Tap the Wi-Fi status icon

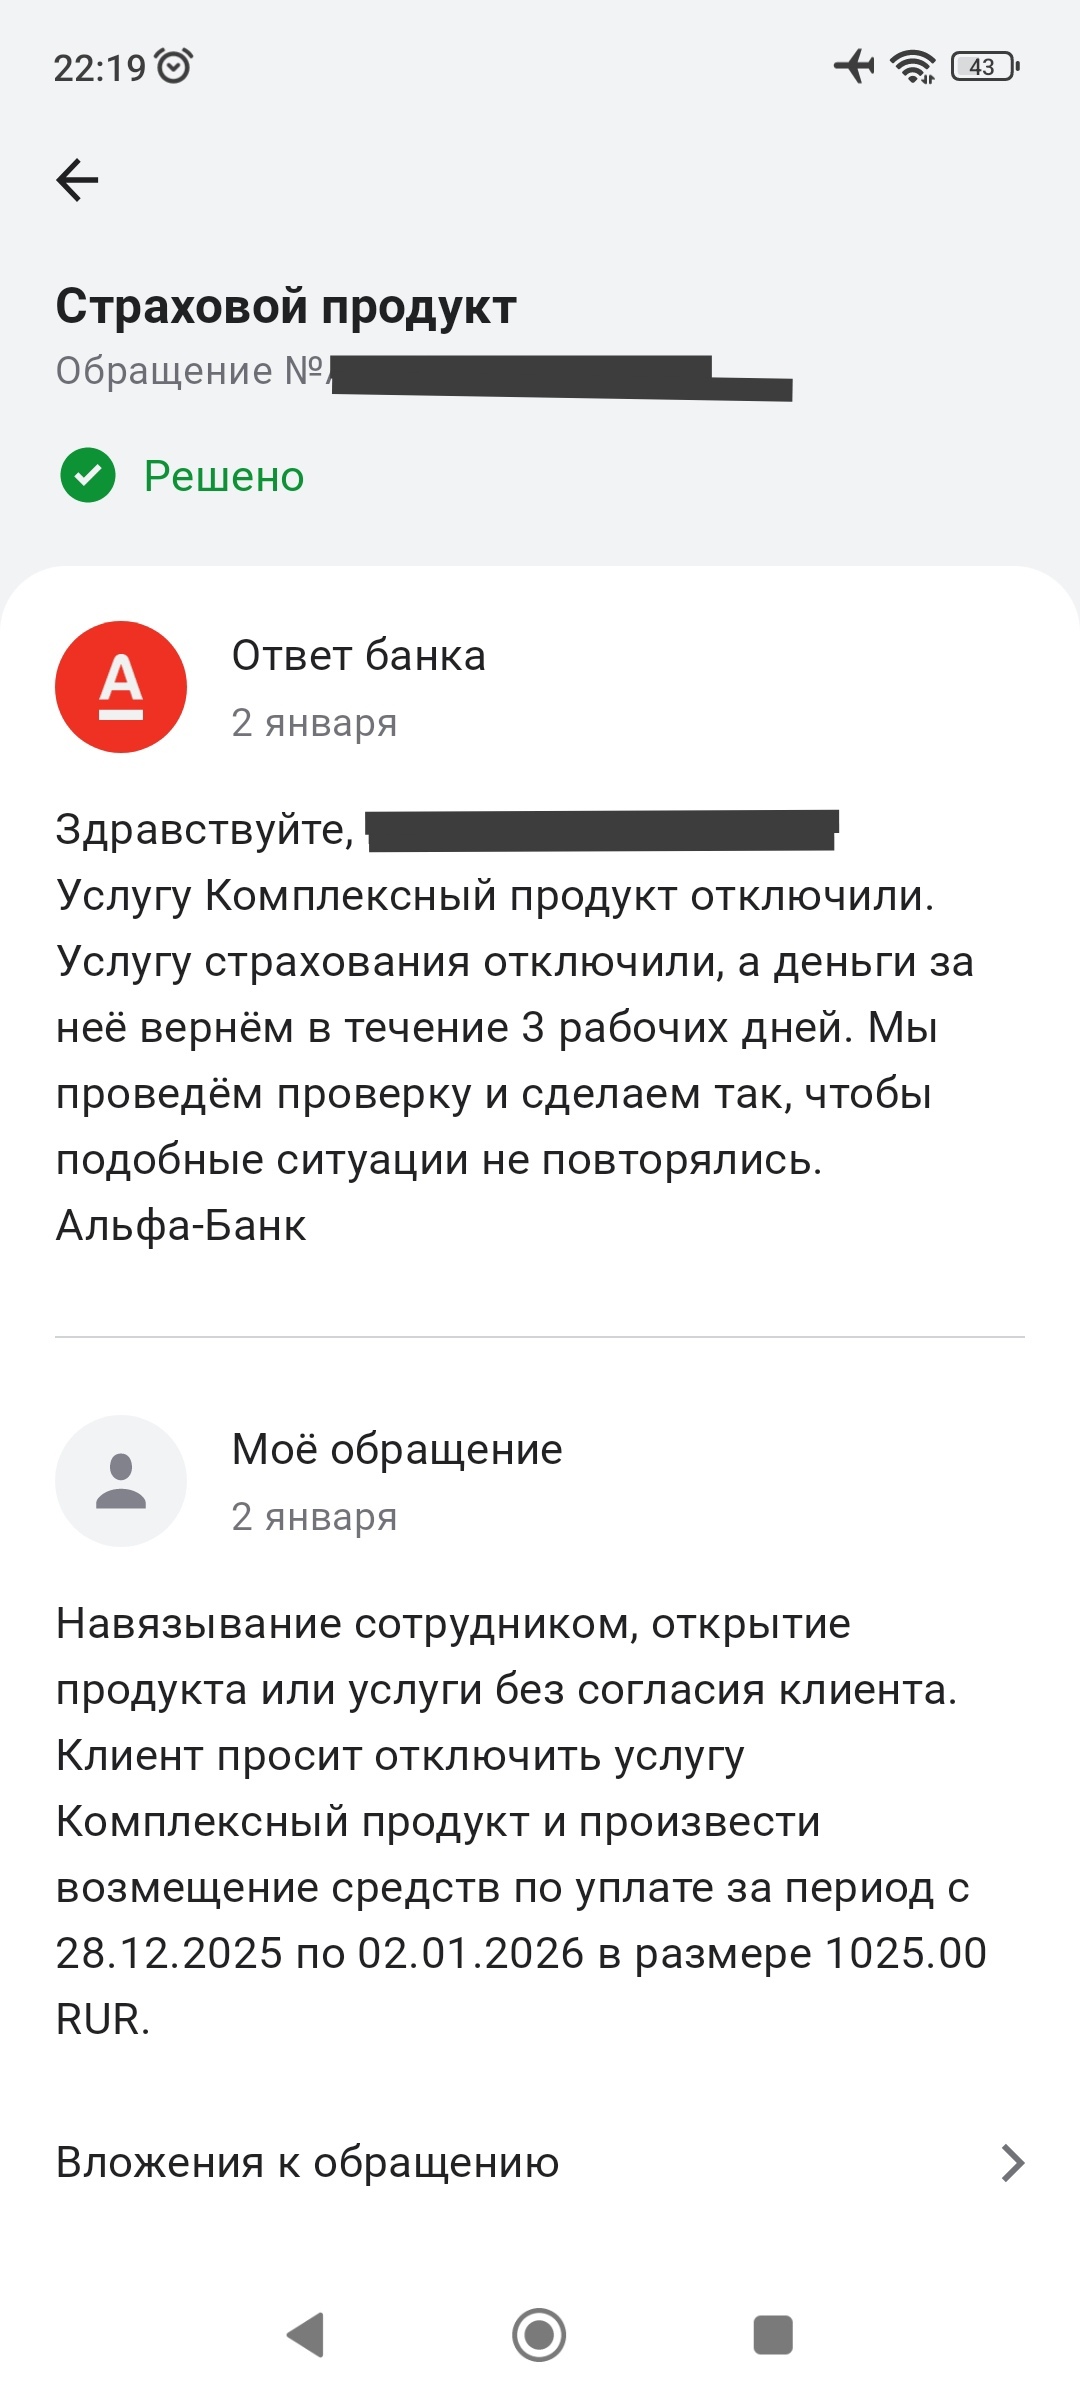912,66
